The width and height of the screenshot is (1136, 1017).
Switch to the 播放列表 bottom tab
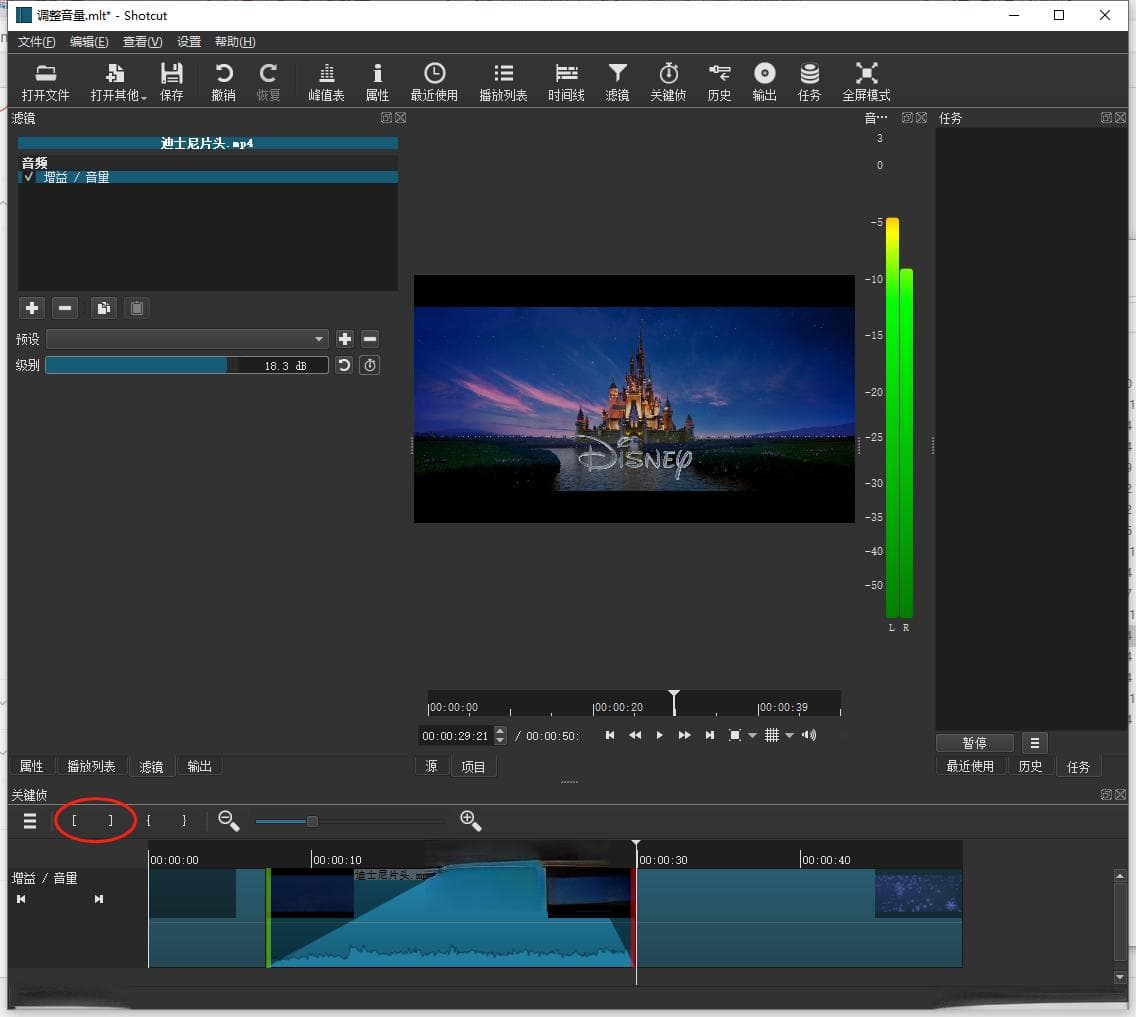point(91,766)
